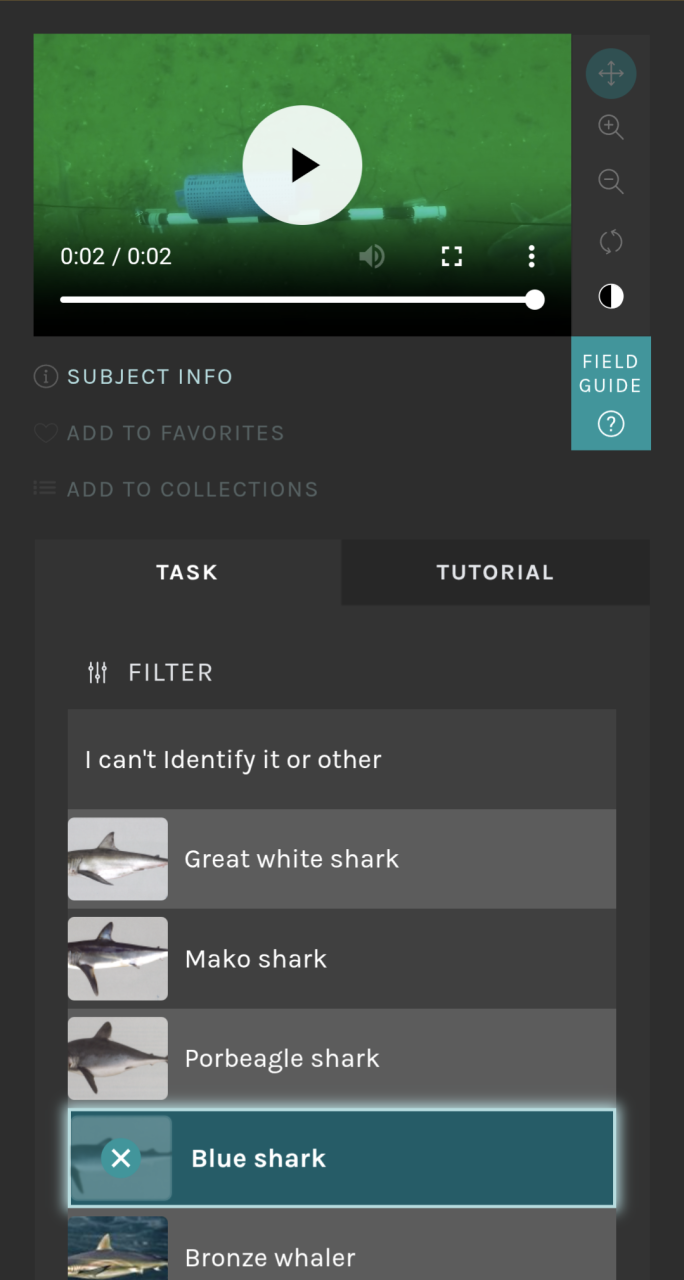Select the Task tab
Viewport: 684px width, 1280px height.
point(187,573)
